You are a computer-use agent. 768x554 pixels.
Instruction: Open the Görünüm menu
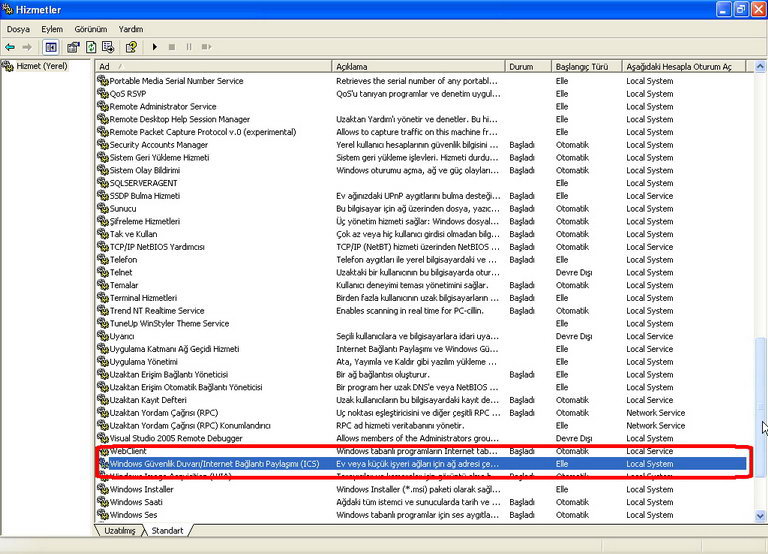91,29
